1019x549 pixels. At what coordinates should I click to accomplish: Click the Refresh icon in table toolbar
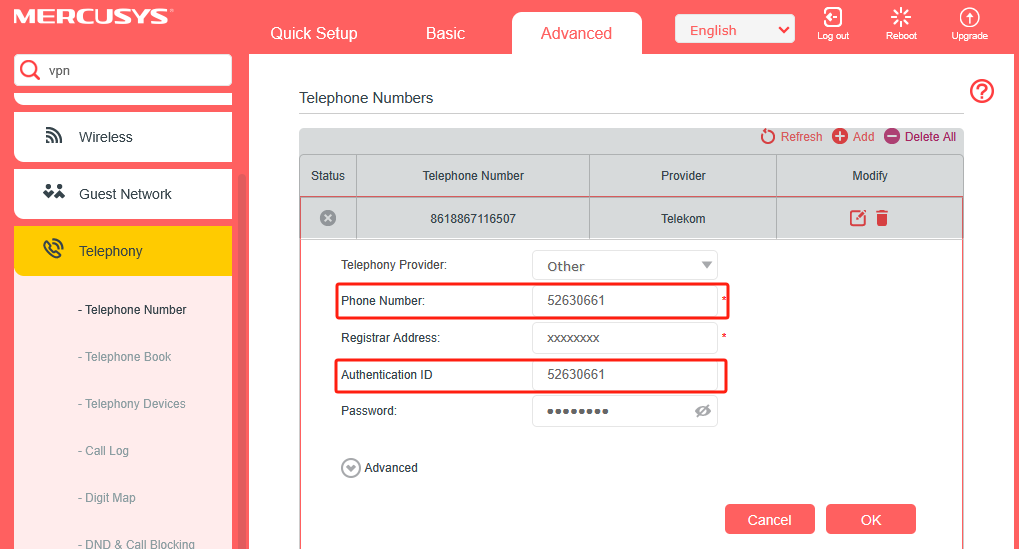[x=767, y=136]
